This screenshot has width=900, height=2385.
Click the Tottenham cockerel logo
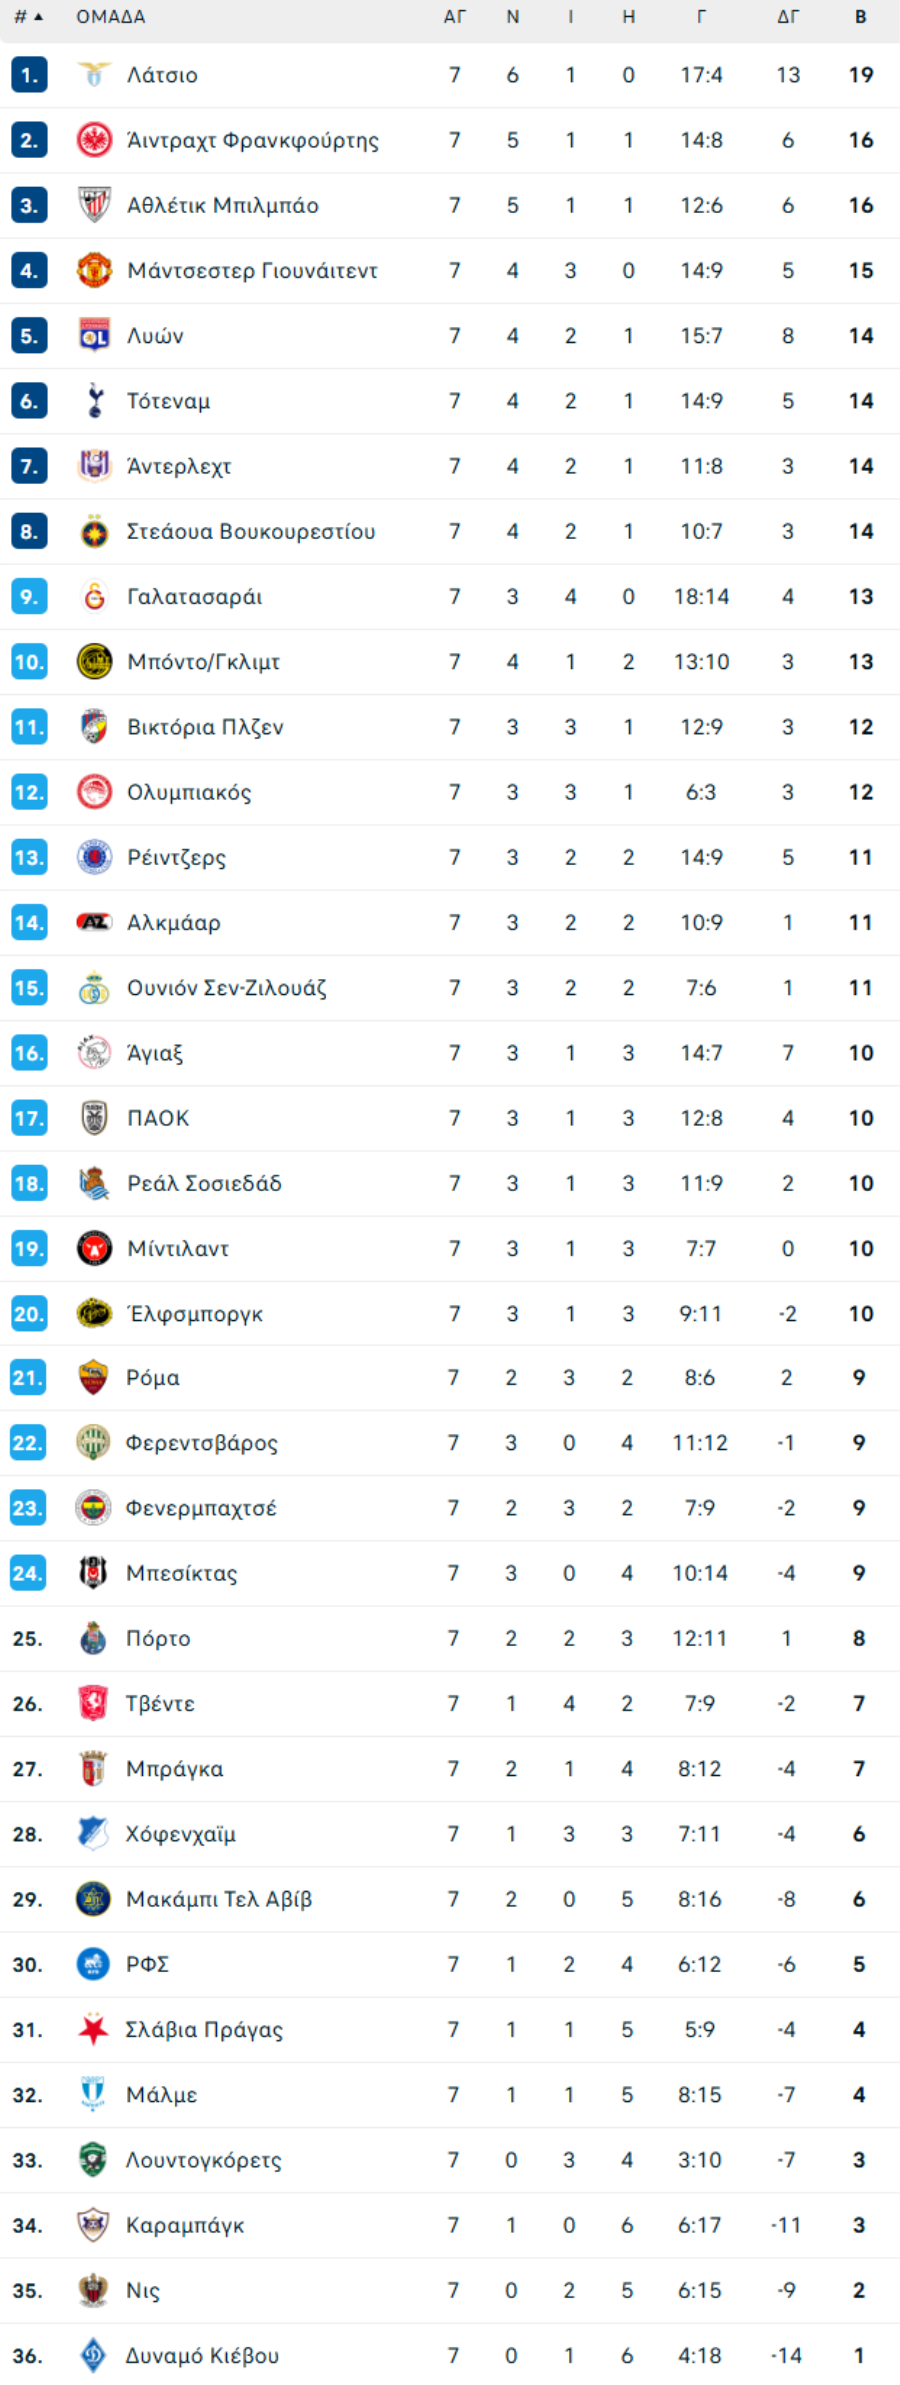click(x=94, y=401)
